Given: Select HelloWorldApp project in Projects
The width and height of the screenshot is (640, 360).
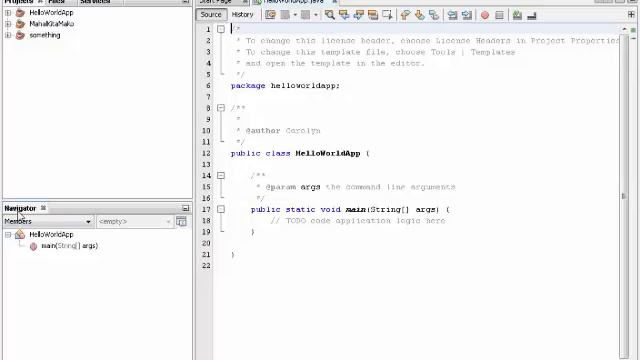Looking at the screenshot, I should [51, 13].
